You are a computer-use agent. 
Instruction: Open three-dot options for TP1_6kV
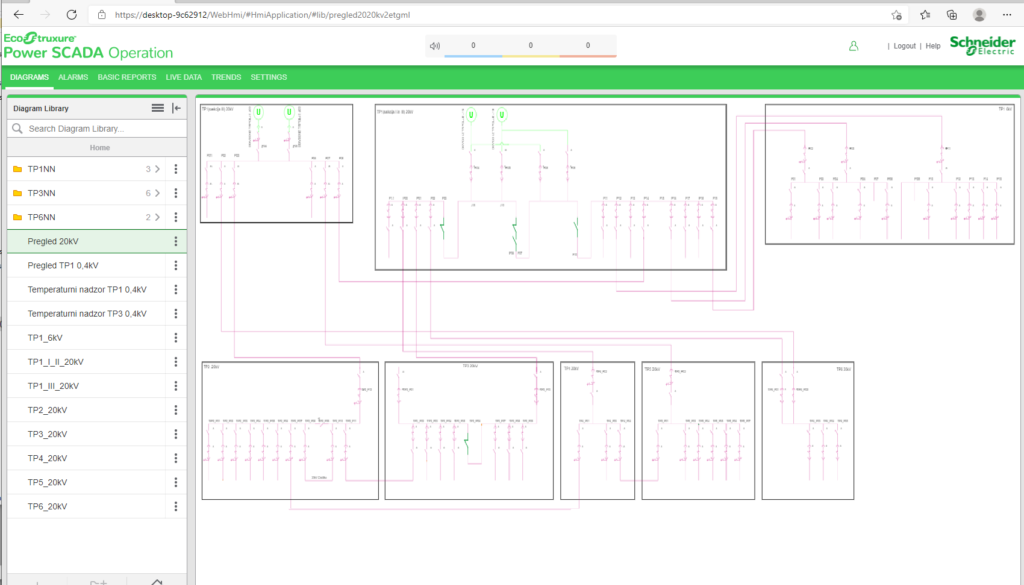(176, 338)
